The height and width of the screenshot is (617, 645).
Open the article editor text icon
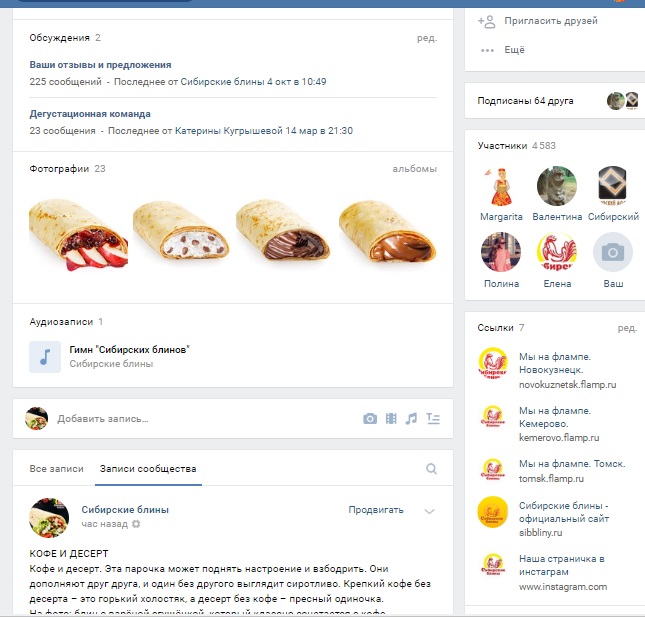tap(433, 419)
